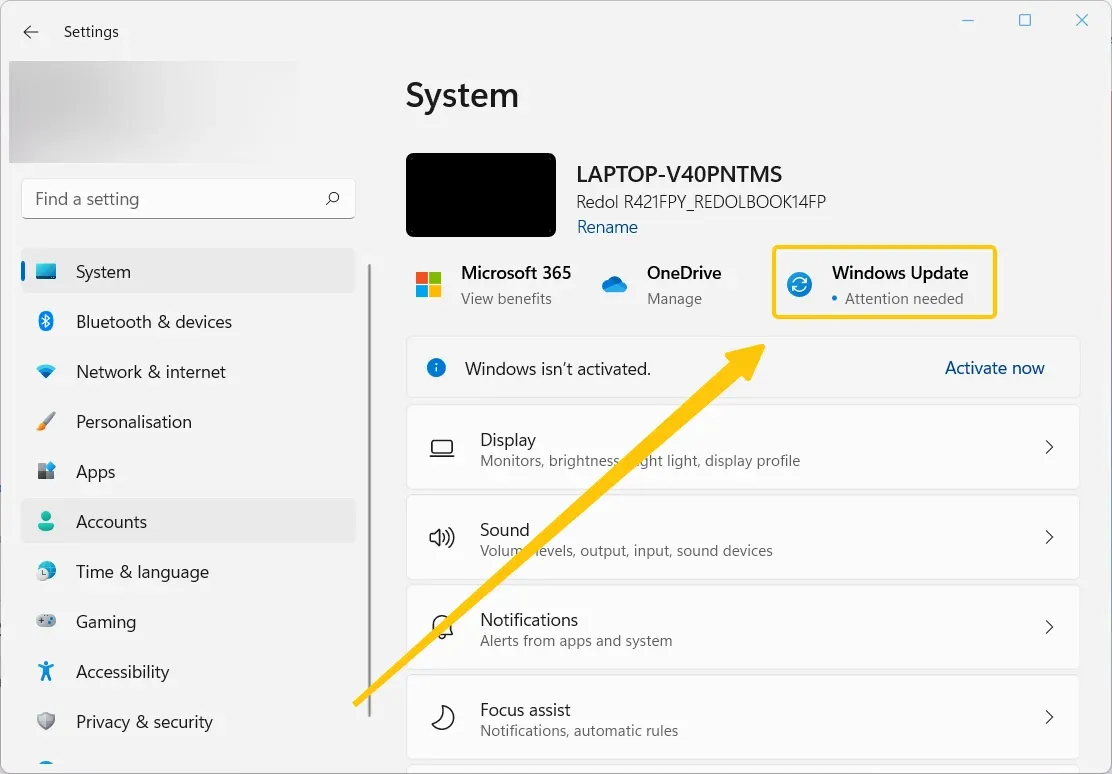Open Accessibility settings

pos(188,671)
